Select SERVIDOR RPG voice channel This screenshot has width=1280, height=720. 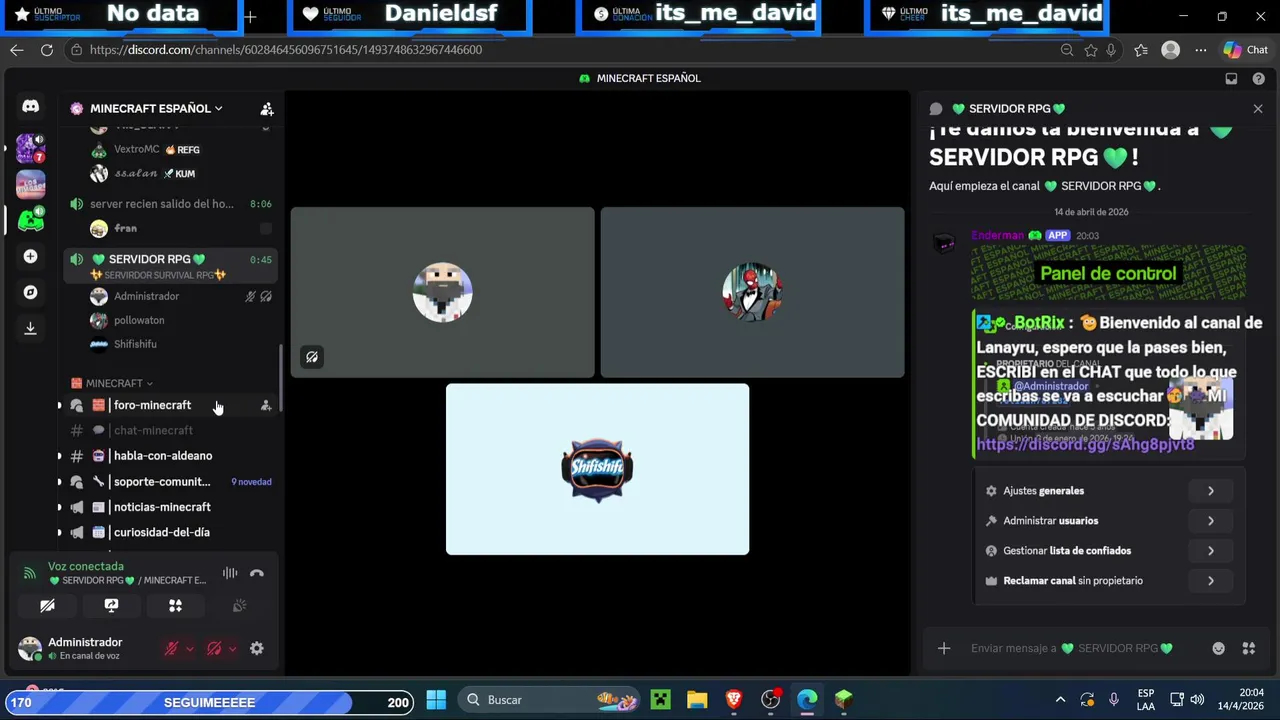click(170, 266)
